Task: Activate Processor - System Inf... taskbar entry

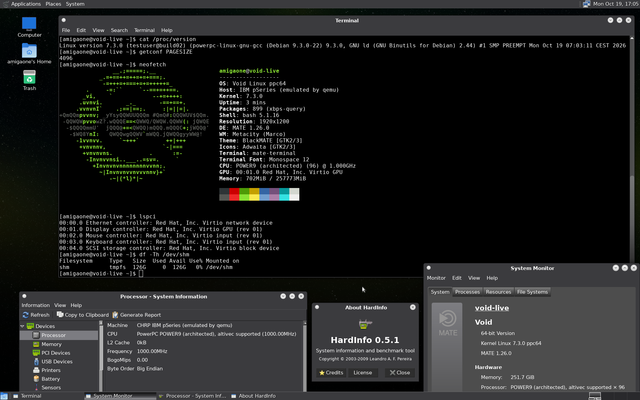Action: coord(192,396)
